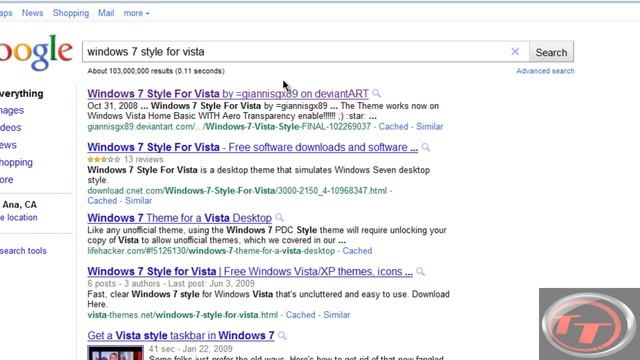Open the 'more' dropdown in the top bar
This screenshot has height=360, width=640.
[136, 13]
